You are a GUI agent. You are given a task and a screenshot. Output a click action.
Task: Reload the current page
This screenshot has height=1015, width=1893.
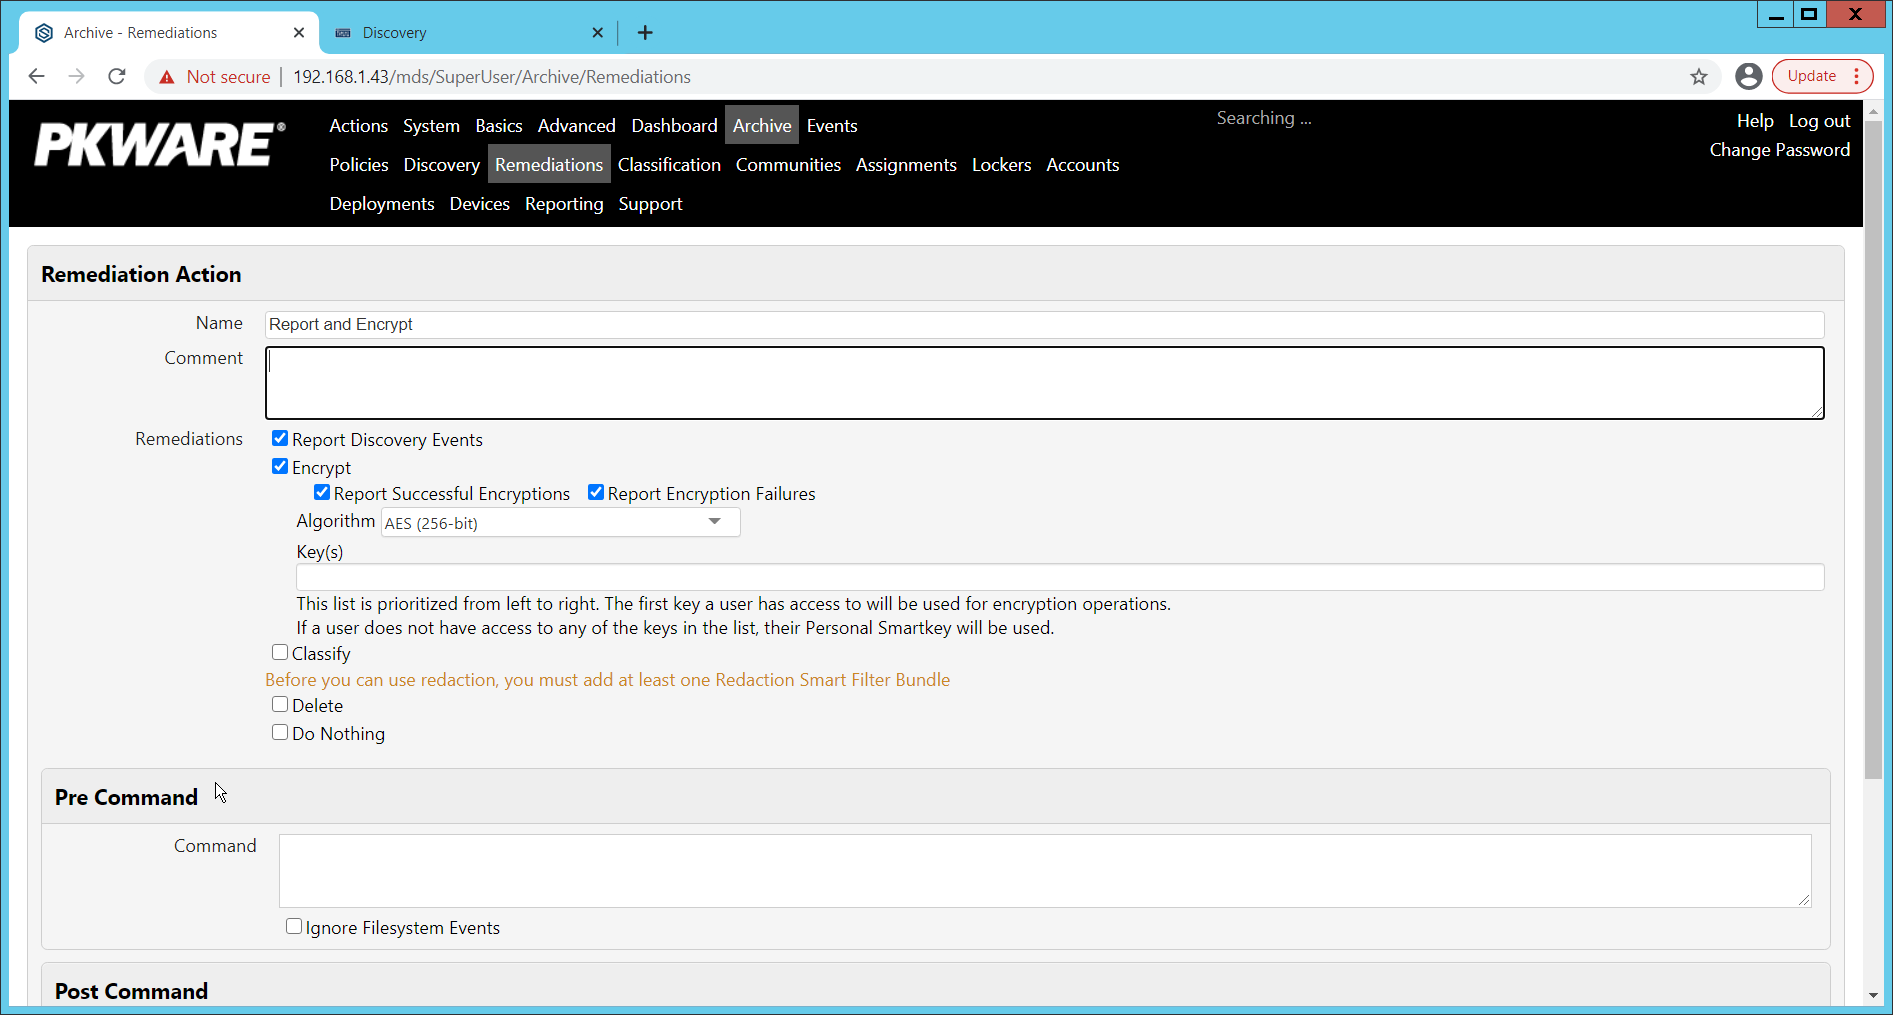117,77
